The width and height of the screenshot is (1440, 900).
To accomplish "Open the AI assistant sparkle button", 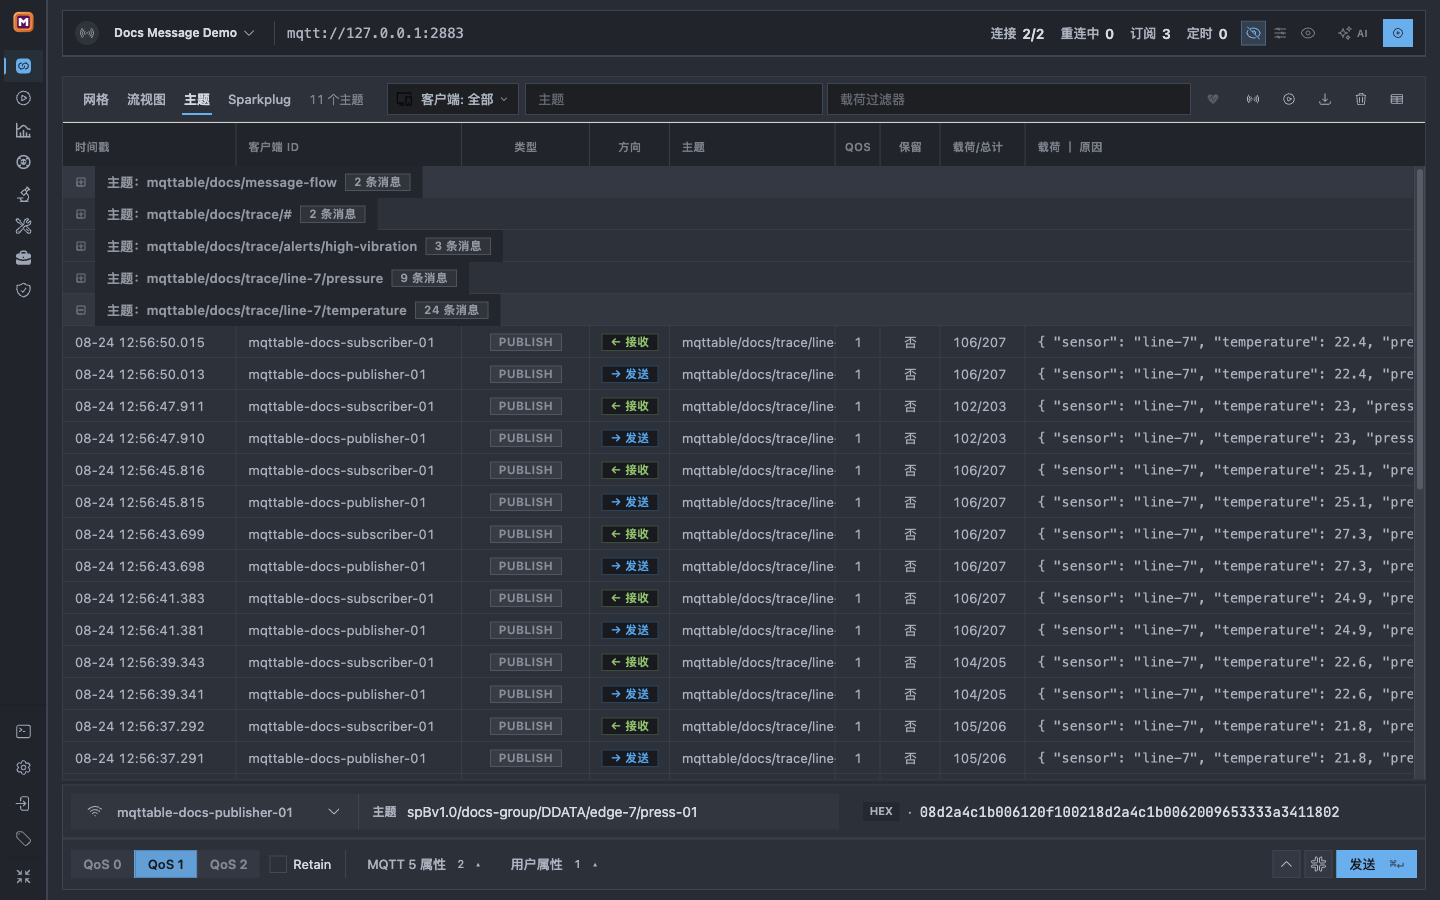I will (x=1352, y=33).
